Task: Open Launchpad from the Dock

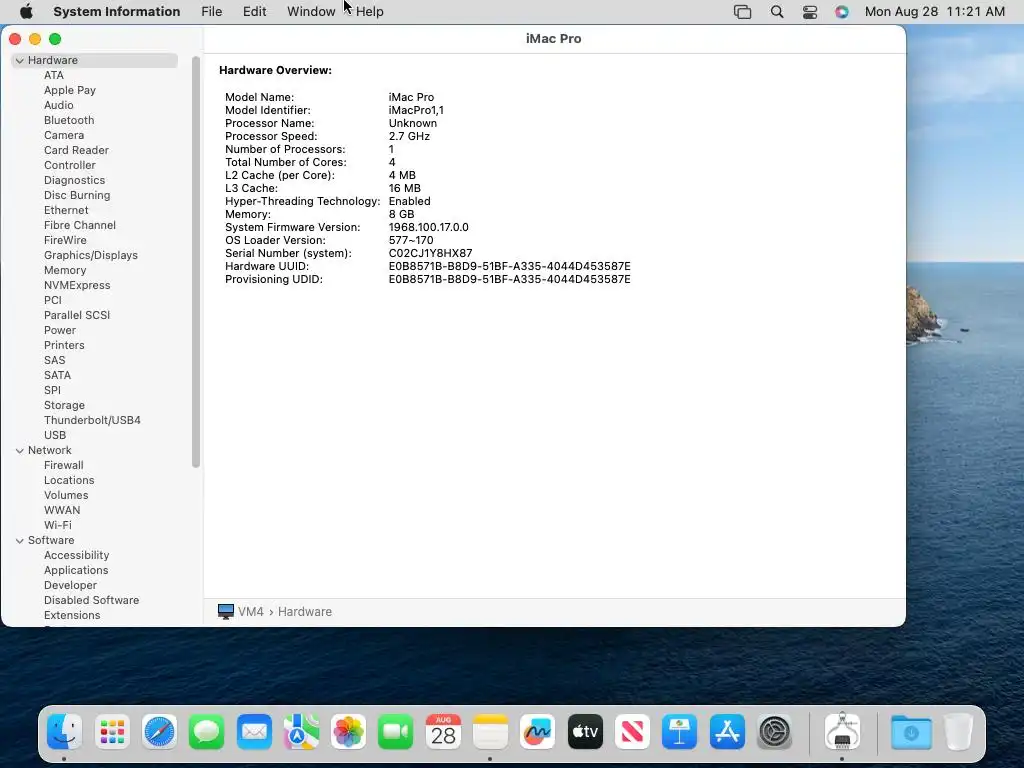Action: pos(112,731)
